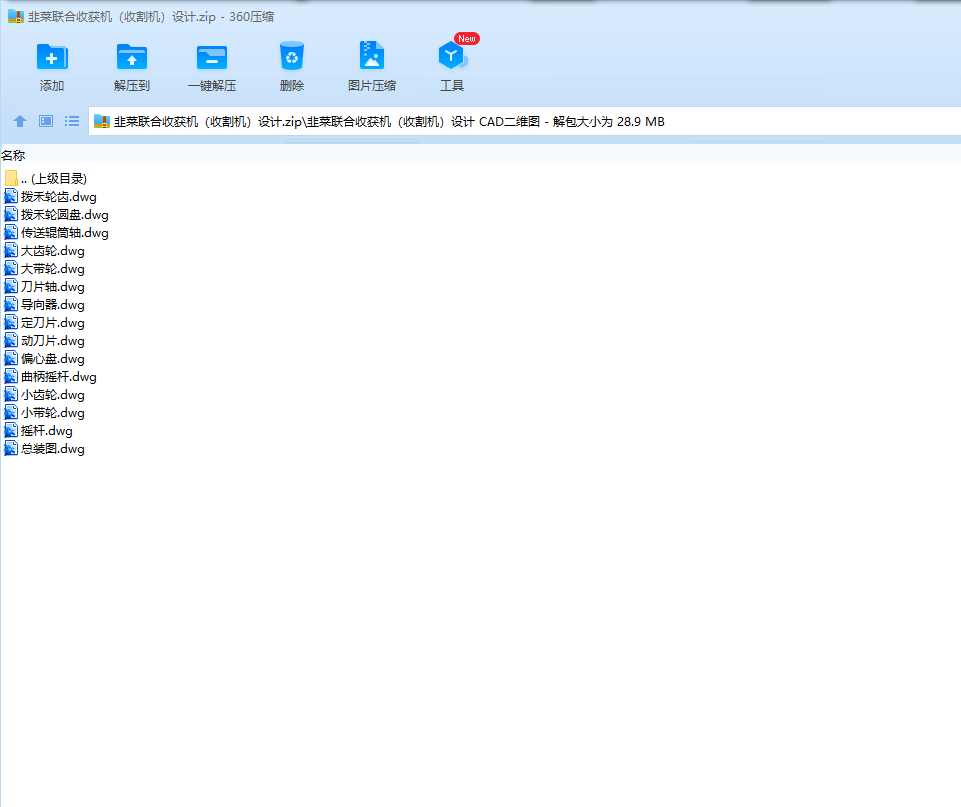961x807 pixels.
Task: Click the dwg file icon beside 摇杆.dwg
Action: [11, 431]
